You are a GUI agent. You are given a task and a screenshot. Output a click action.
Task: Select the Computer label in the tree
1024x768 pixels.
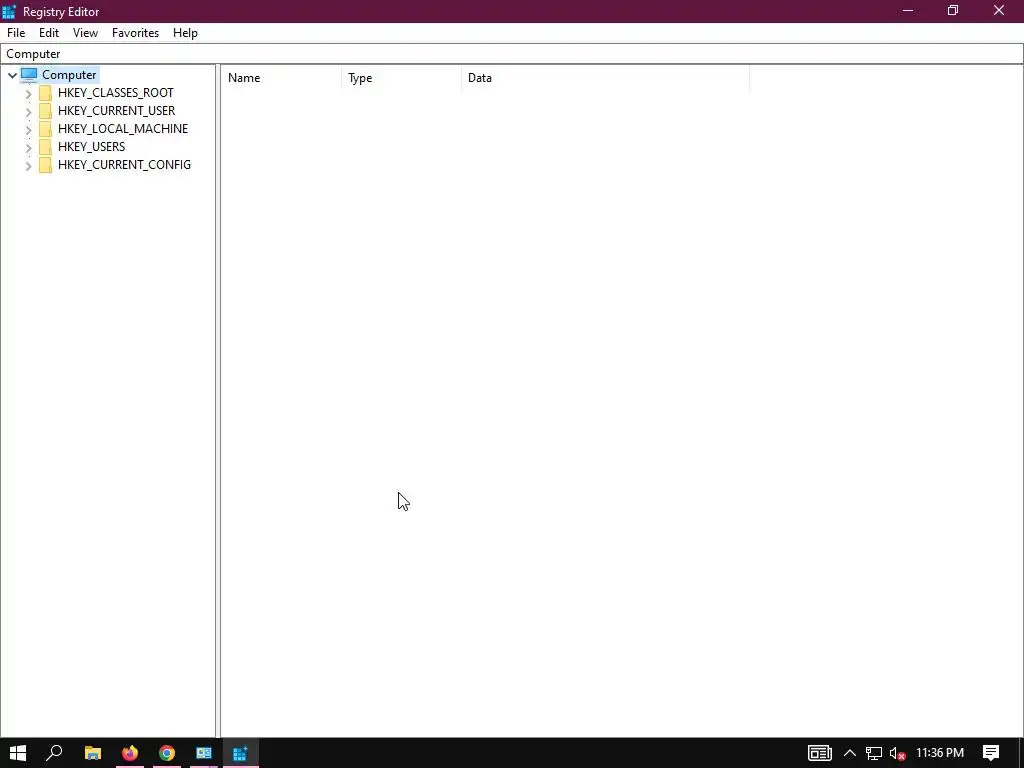pyautogui.click(x=69, y=74)
